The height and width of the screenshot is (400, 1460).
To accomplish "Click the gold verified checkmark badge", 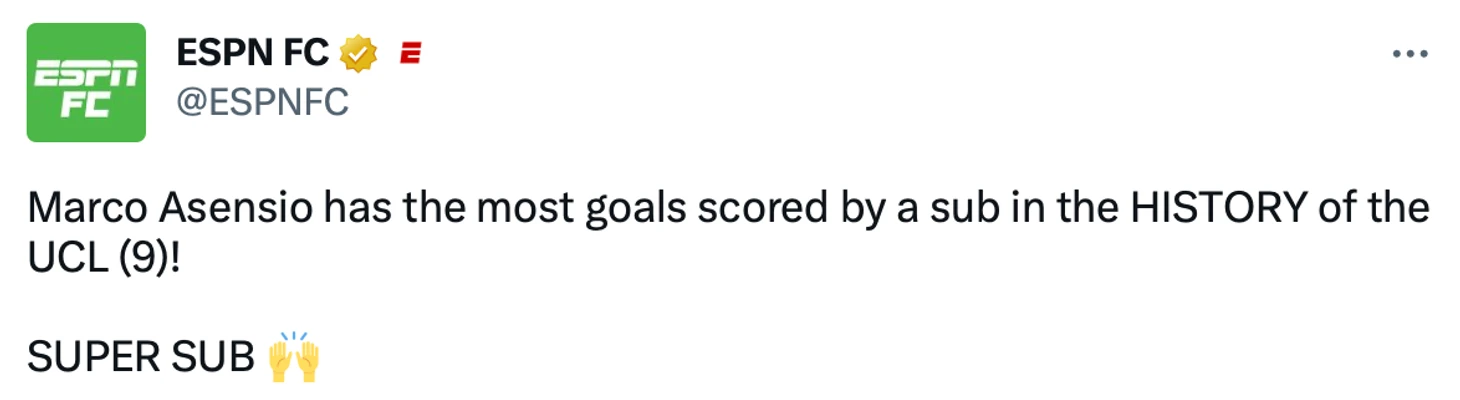I will (x=359, y=53).
